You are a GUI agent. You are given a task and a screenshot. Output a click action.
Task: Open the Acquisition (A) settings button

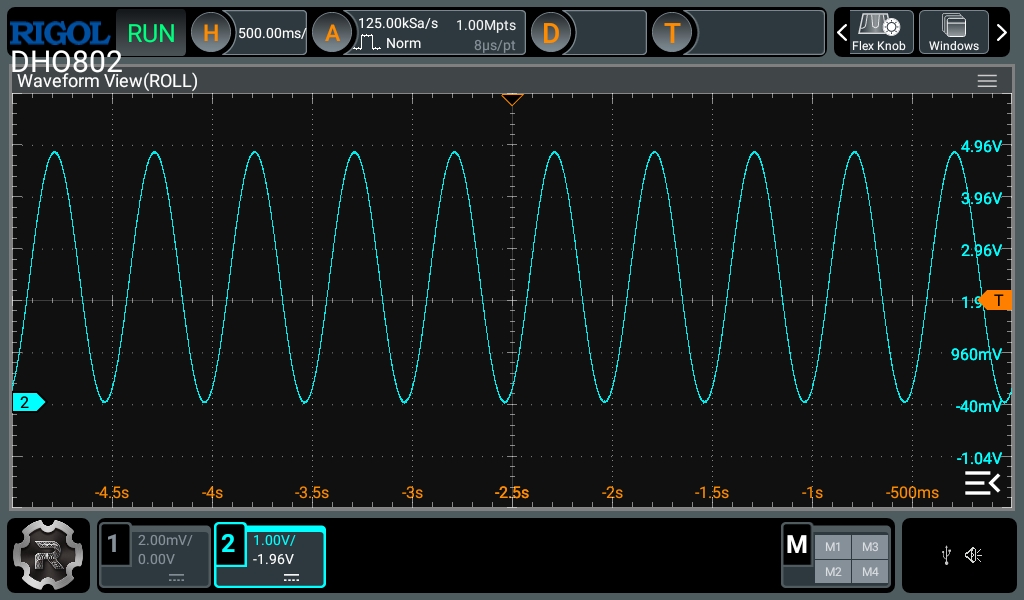332,33
